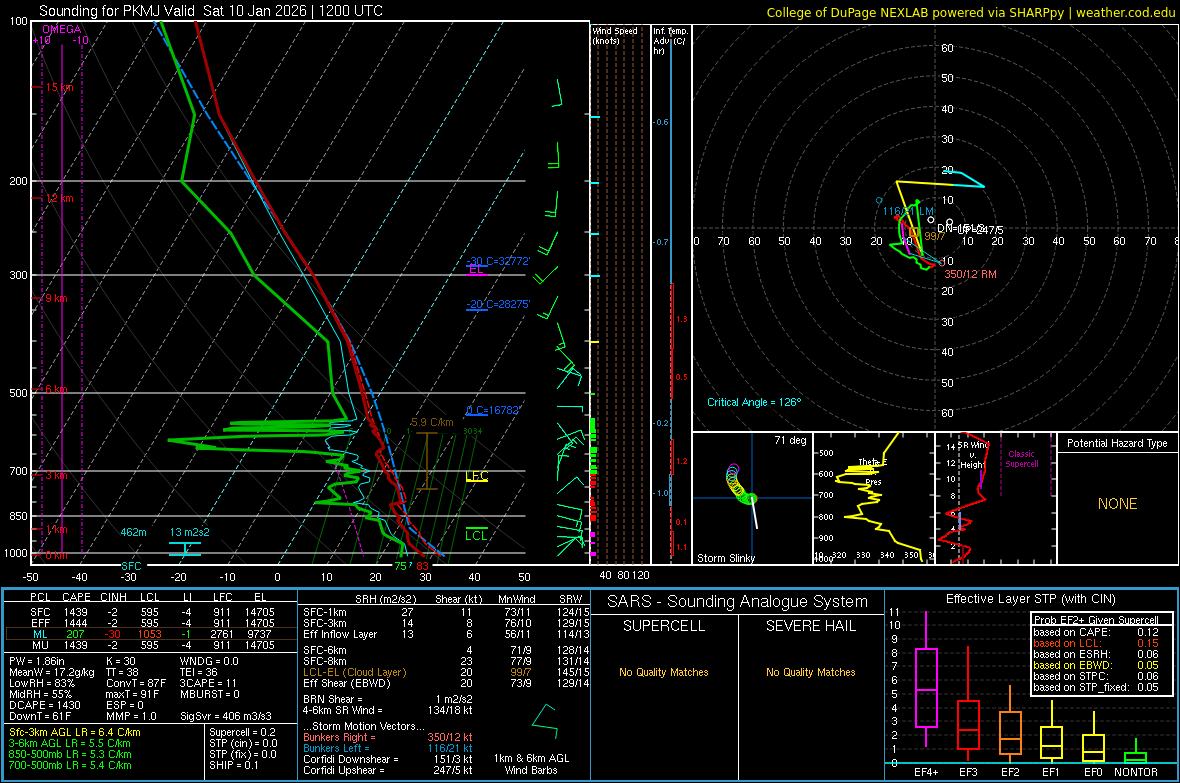Select the 'Wind Speed (knots)' panel header

(615, 35)
